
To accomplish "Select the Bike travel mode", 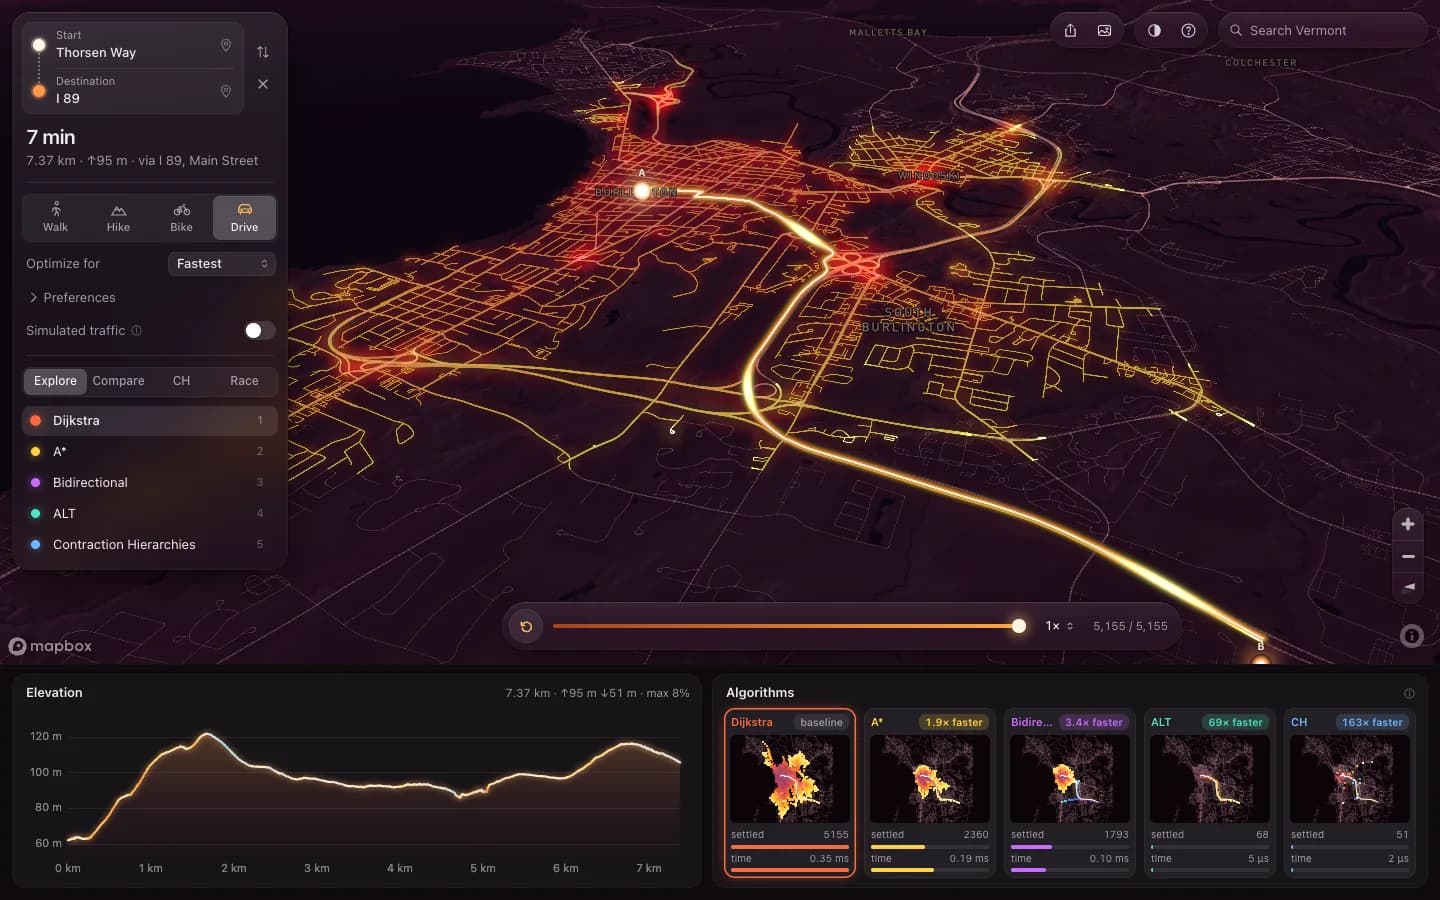I will (181, 217).
